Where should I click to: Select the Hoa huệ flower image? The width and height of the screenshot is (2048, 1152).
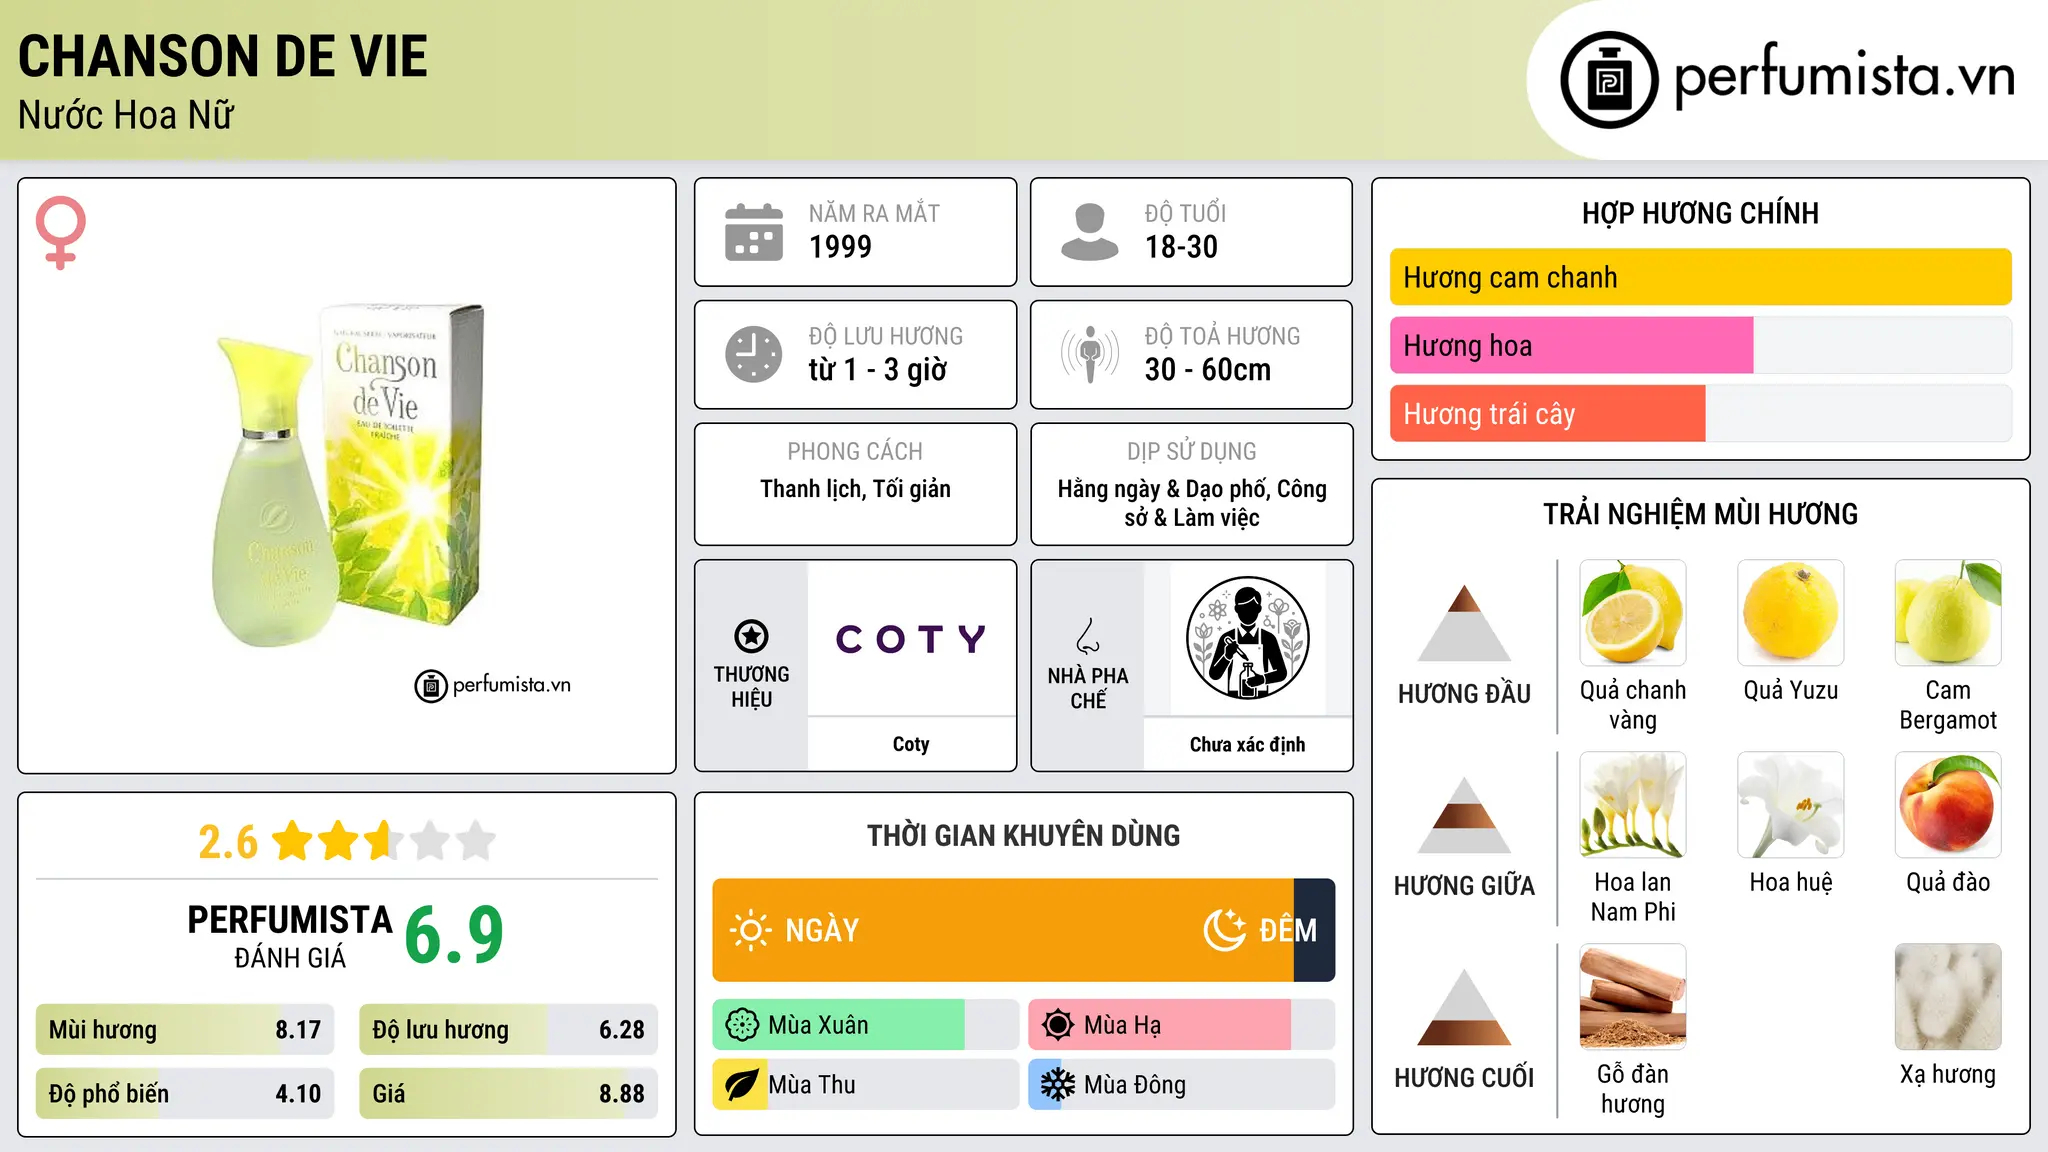[x=1791, y=805]
